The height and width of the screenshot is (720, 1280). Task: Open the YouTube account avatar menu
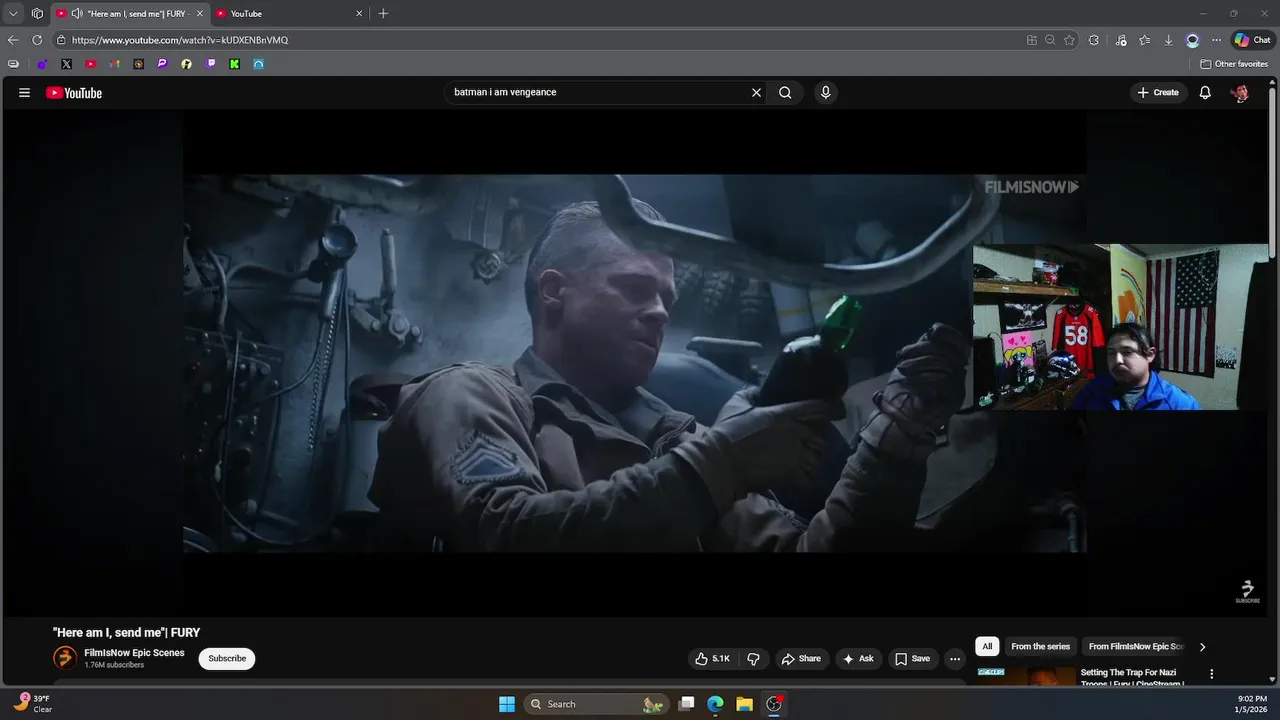click(x=1240, y=92)
